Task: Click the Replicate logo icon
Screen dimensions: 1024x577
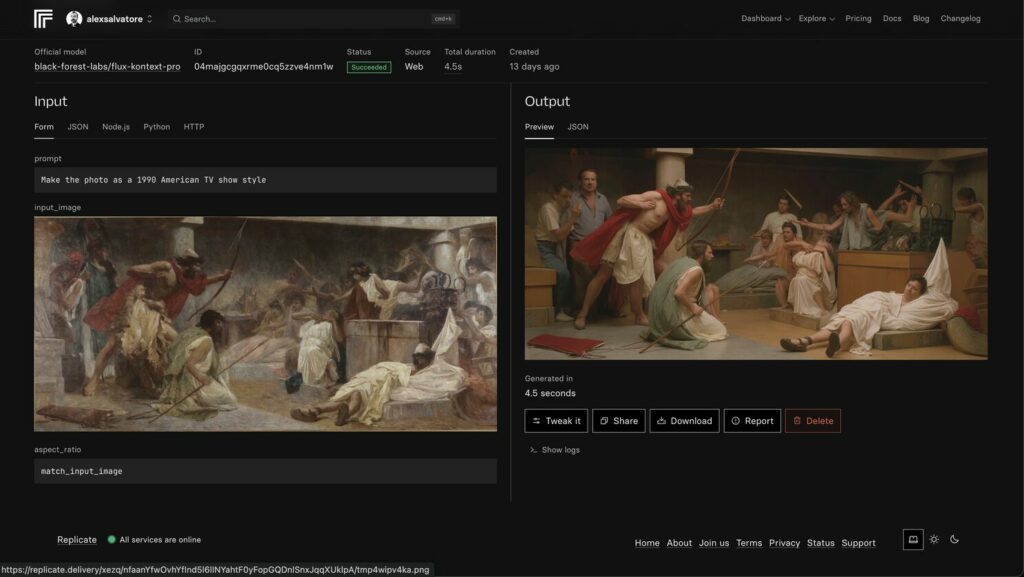Action: pos(43,18)
